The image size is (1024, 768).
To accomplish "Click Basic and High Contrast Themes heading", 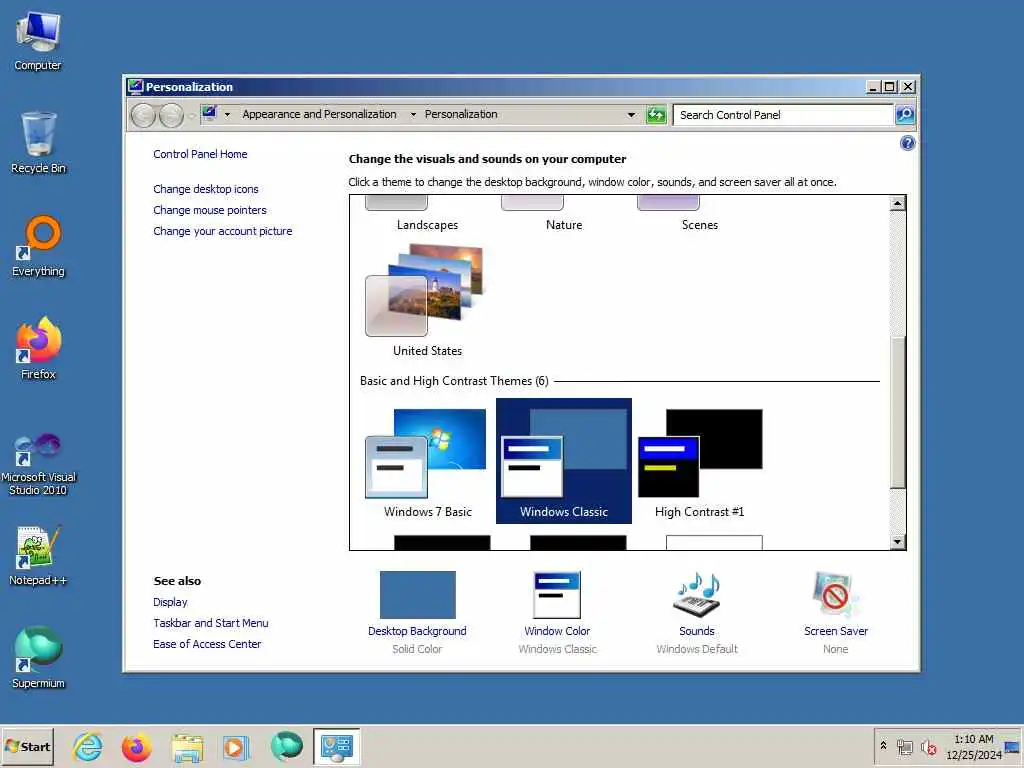I will pos(454,381).
